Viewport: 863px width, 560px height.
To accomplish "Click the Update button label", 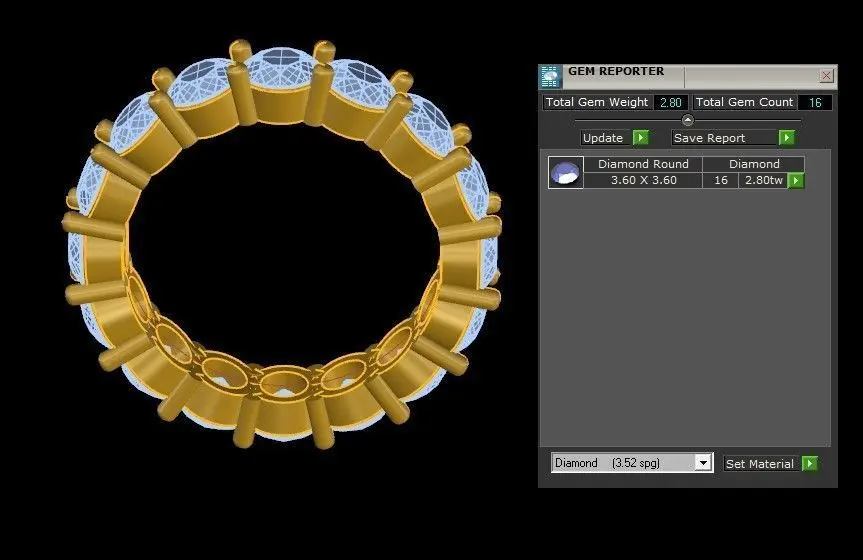I will tap(605, 138).
